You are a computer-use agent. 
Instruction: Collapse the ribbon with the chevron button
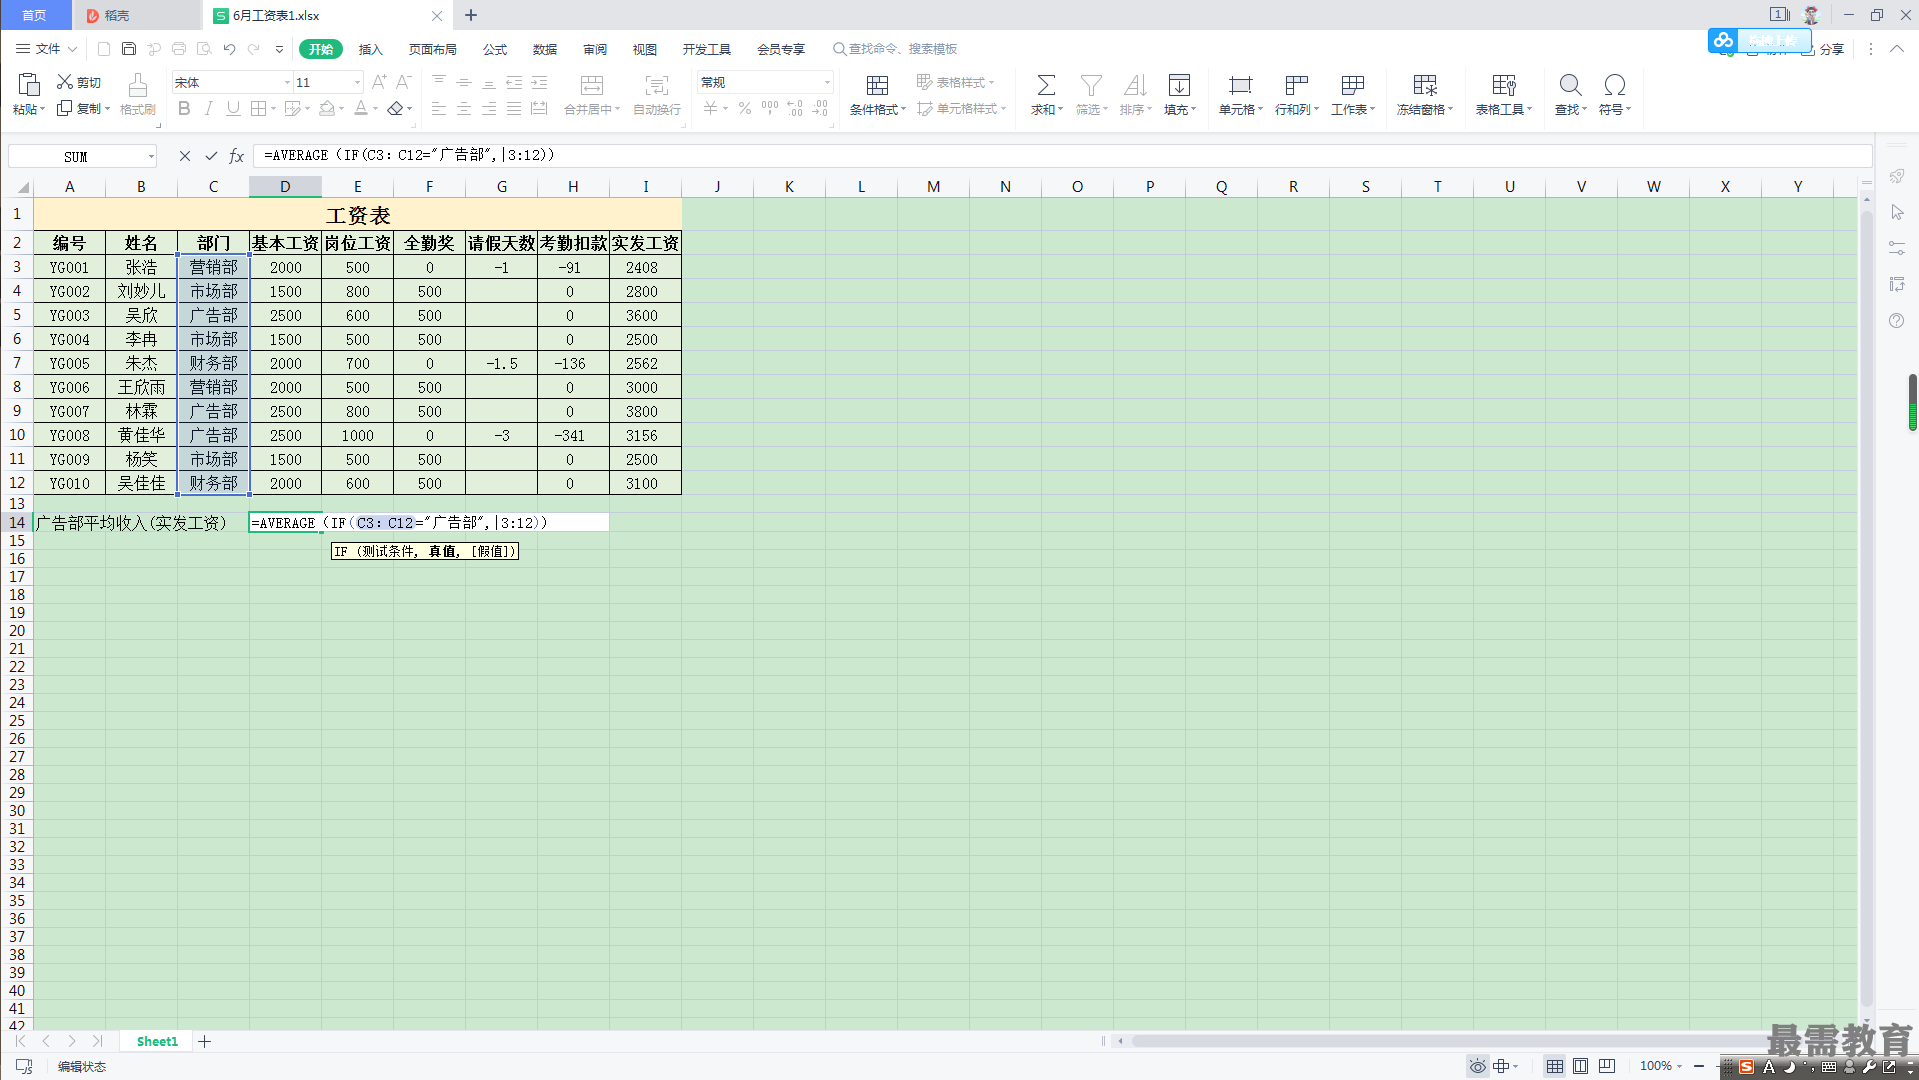point(1897,49)
